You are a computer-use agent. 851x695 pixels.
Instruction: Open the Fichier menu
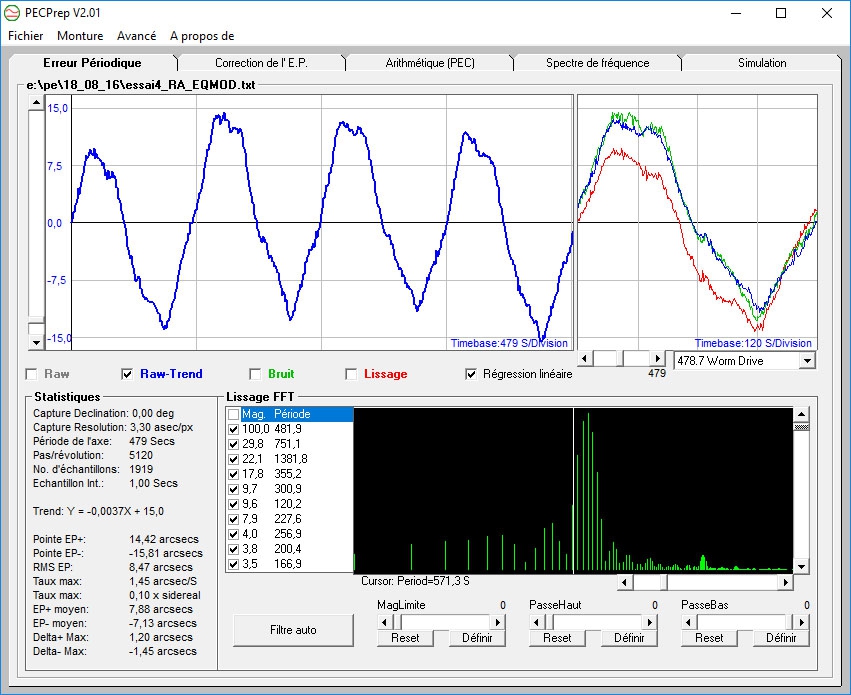pos(25,35)
